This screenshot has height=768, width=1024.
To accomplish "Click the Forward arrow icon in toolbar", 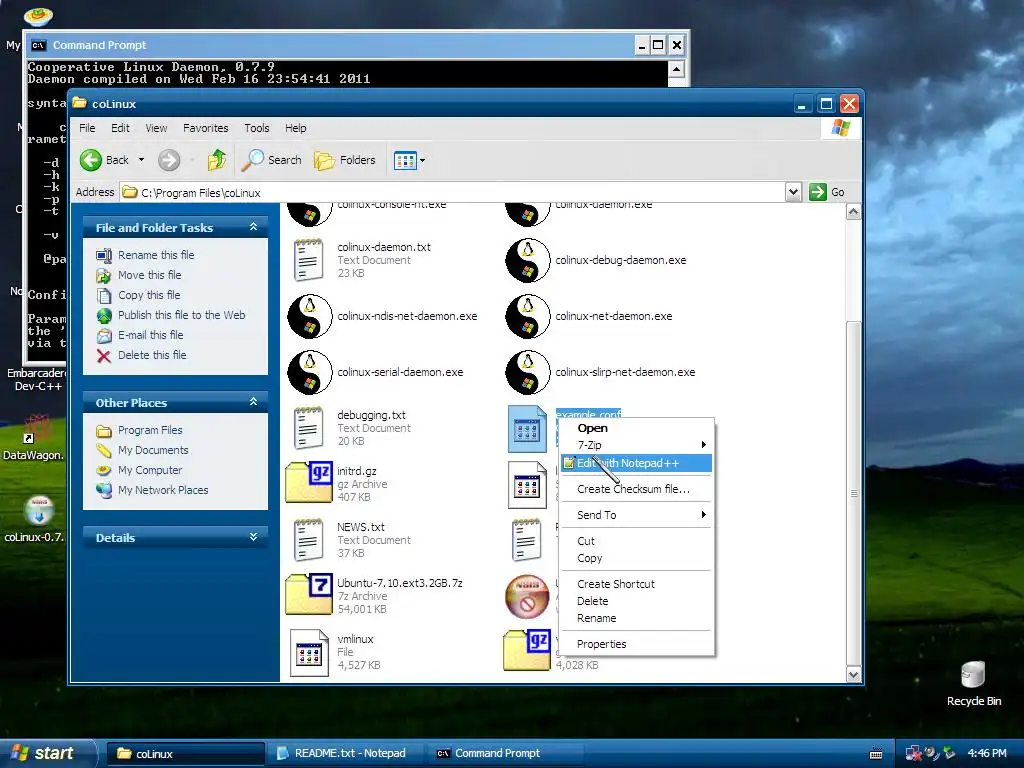I will click(x=169, y=160).
